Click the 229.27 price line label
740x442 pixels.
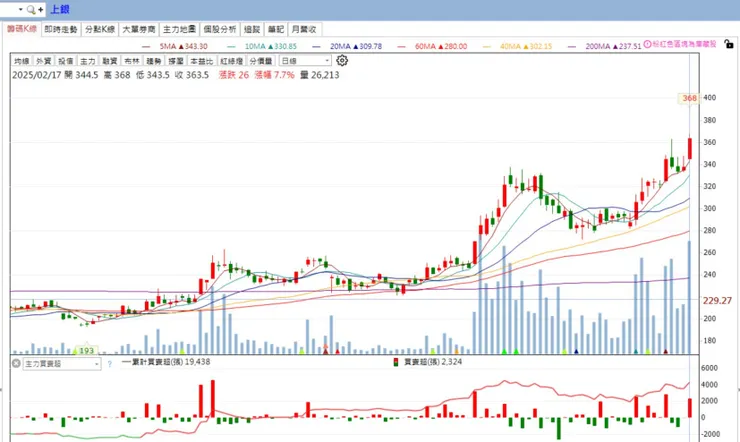(x=717, y=300)
